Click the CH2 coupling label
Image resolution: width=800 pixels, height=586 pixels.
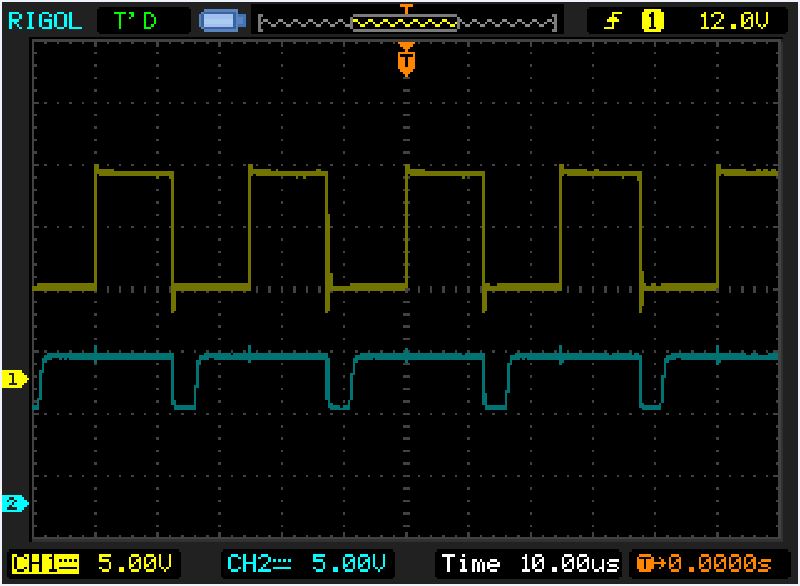259,564
